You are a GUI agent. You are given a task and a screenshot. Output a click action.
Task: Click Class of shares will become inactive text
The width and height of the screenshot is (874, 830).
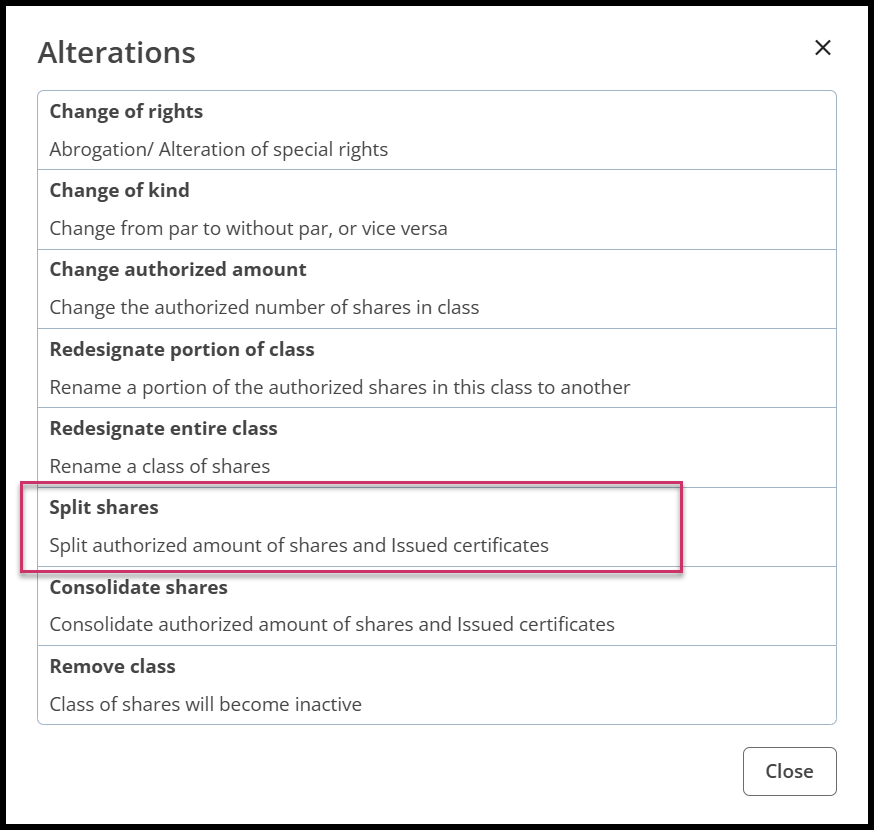(205, 705)
